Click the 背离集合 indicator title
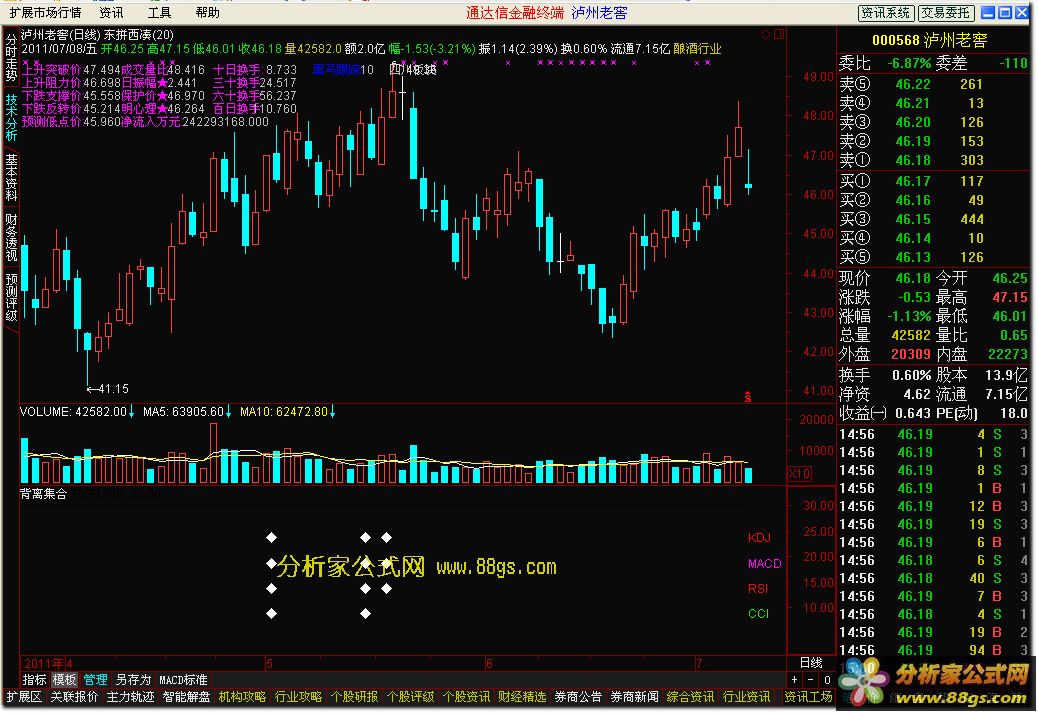The width and height of the screenshot is (1038, 713). coord(43,494)
